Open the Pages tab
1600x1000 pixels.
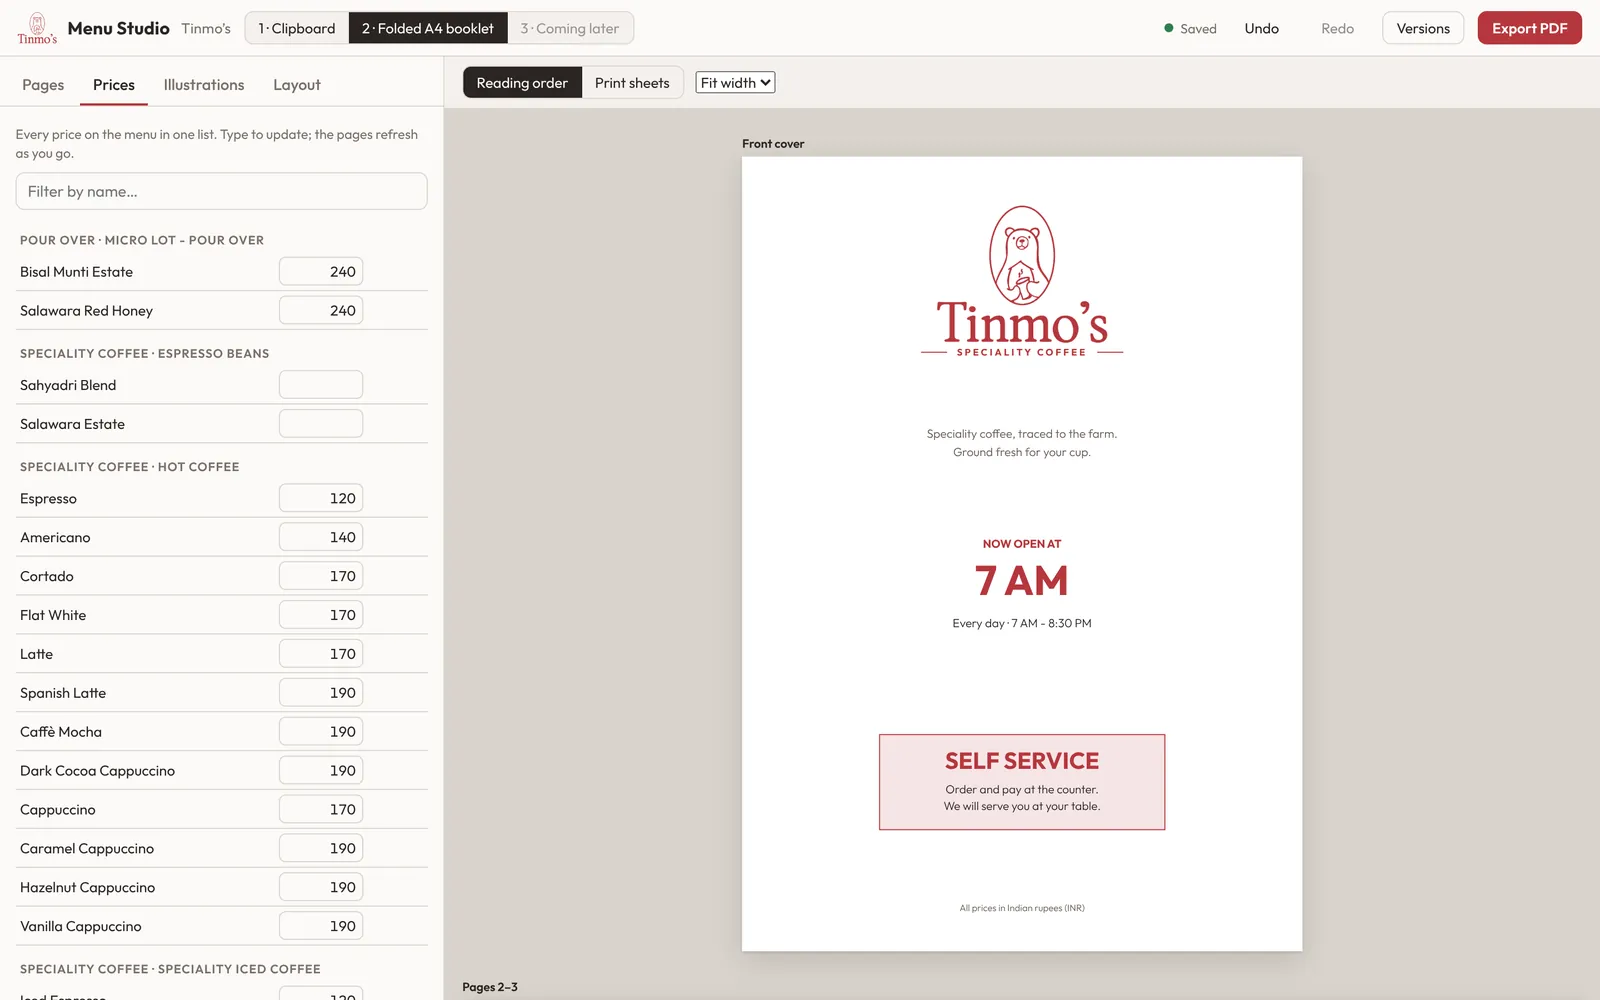pyautogui.click(x=43, y=85)
